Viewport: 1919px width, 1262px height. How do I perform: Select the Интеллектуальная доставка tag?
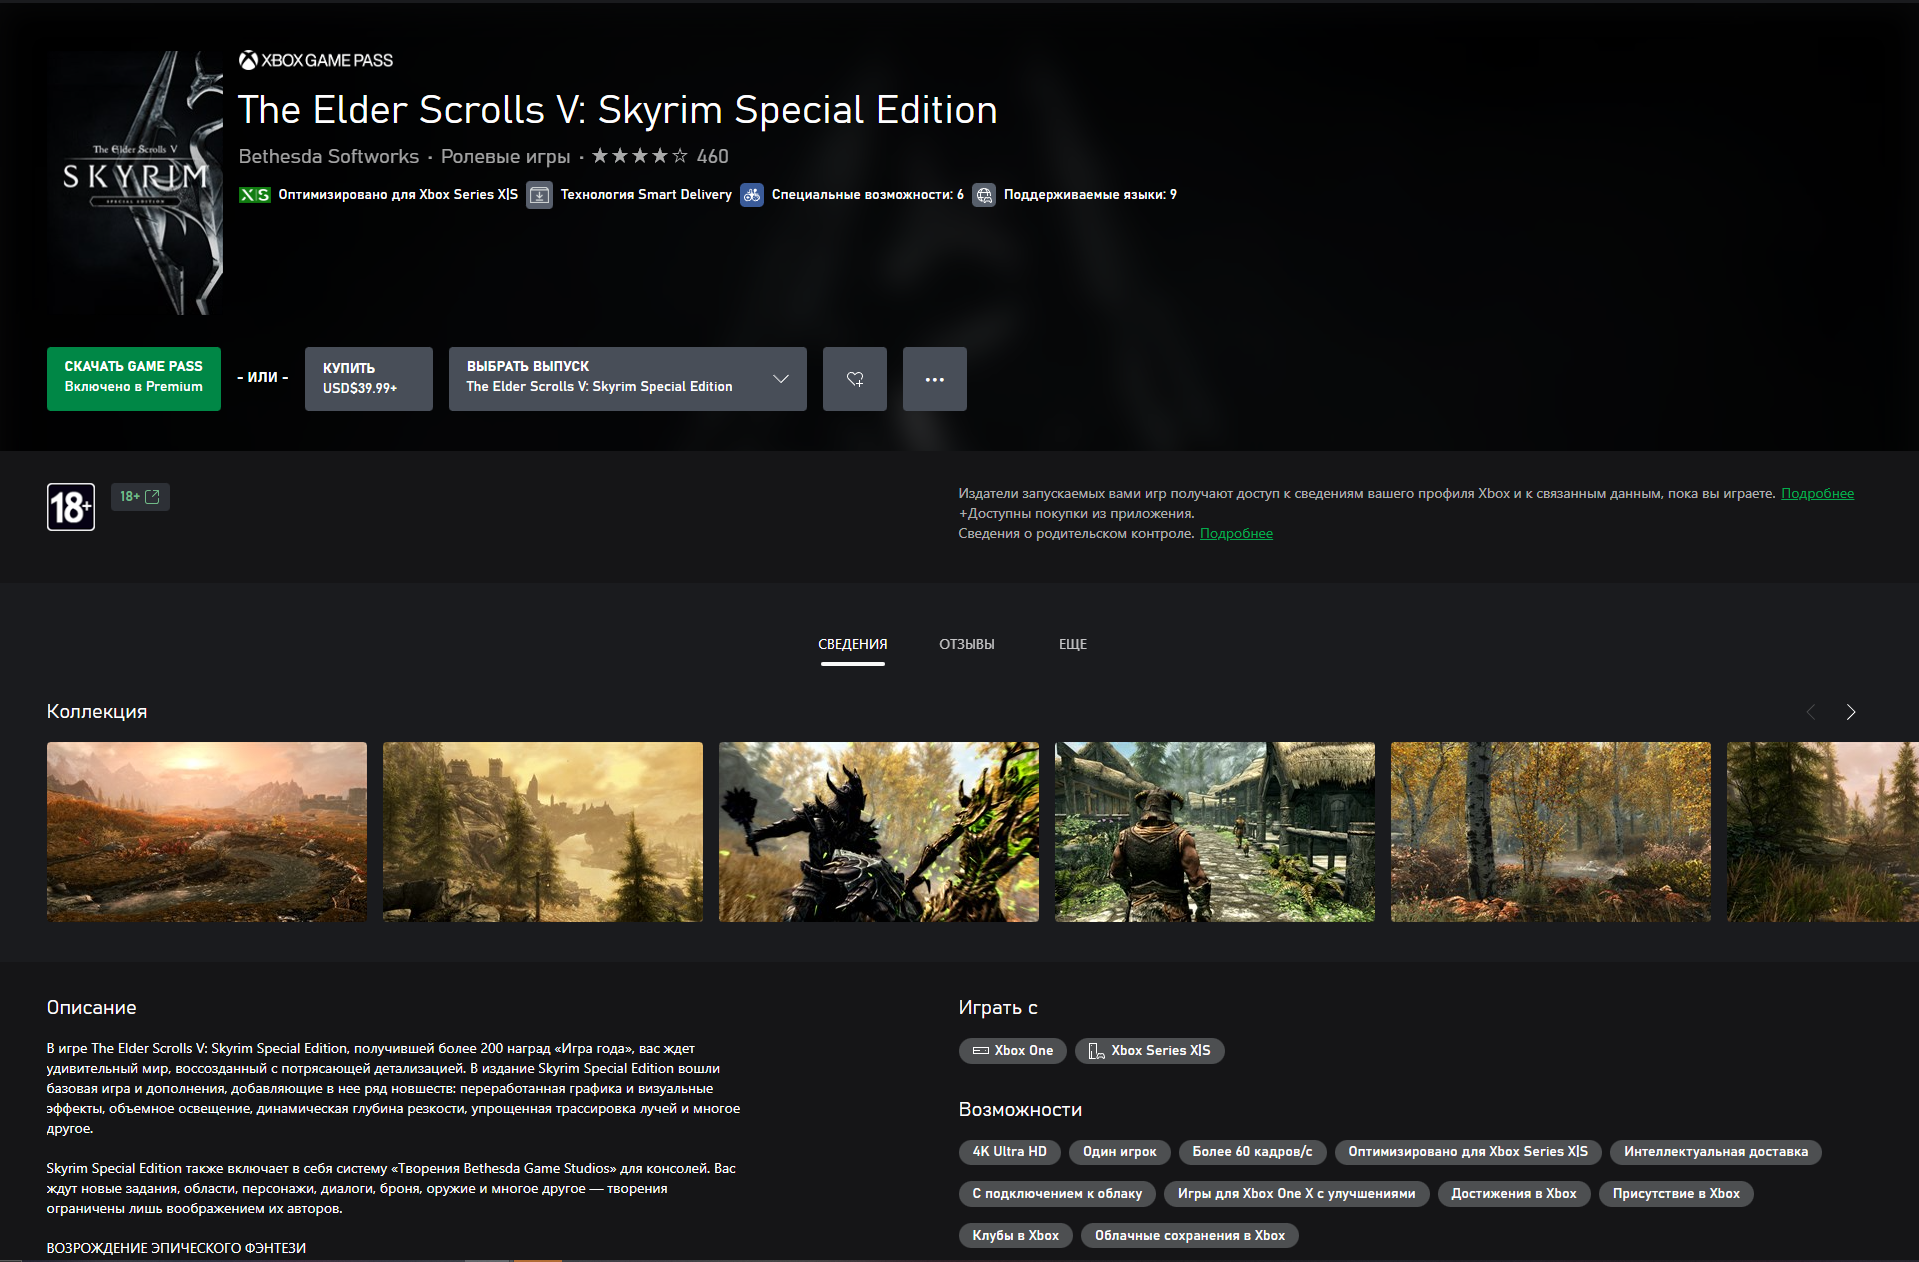pos(1716,1152)
